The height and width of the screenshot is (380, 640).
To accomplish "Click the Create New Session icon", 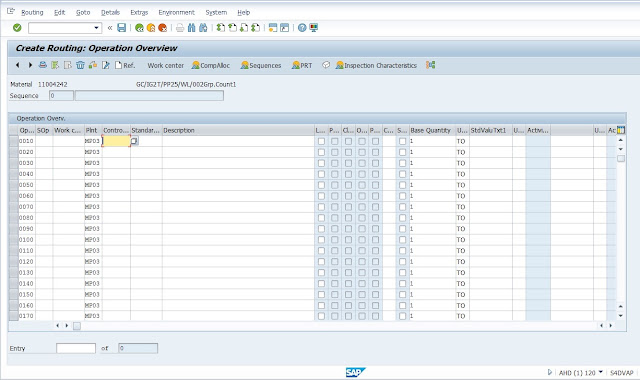I will click(x=273, y=28).
